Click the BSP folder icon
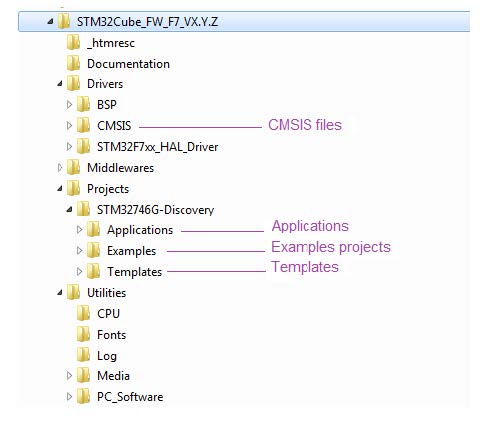This screenshot has width=491, height=432. click(83, 105)
